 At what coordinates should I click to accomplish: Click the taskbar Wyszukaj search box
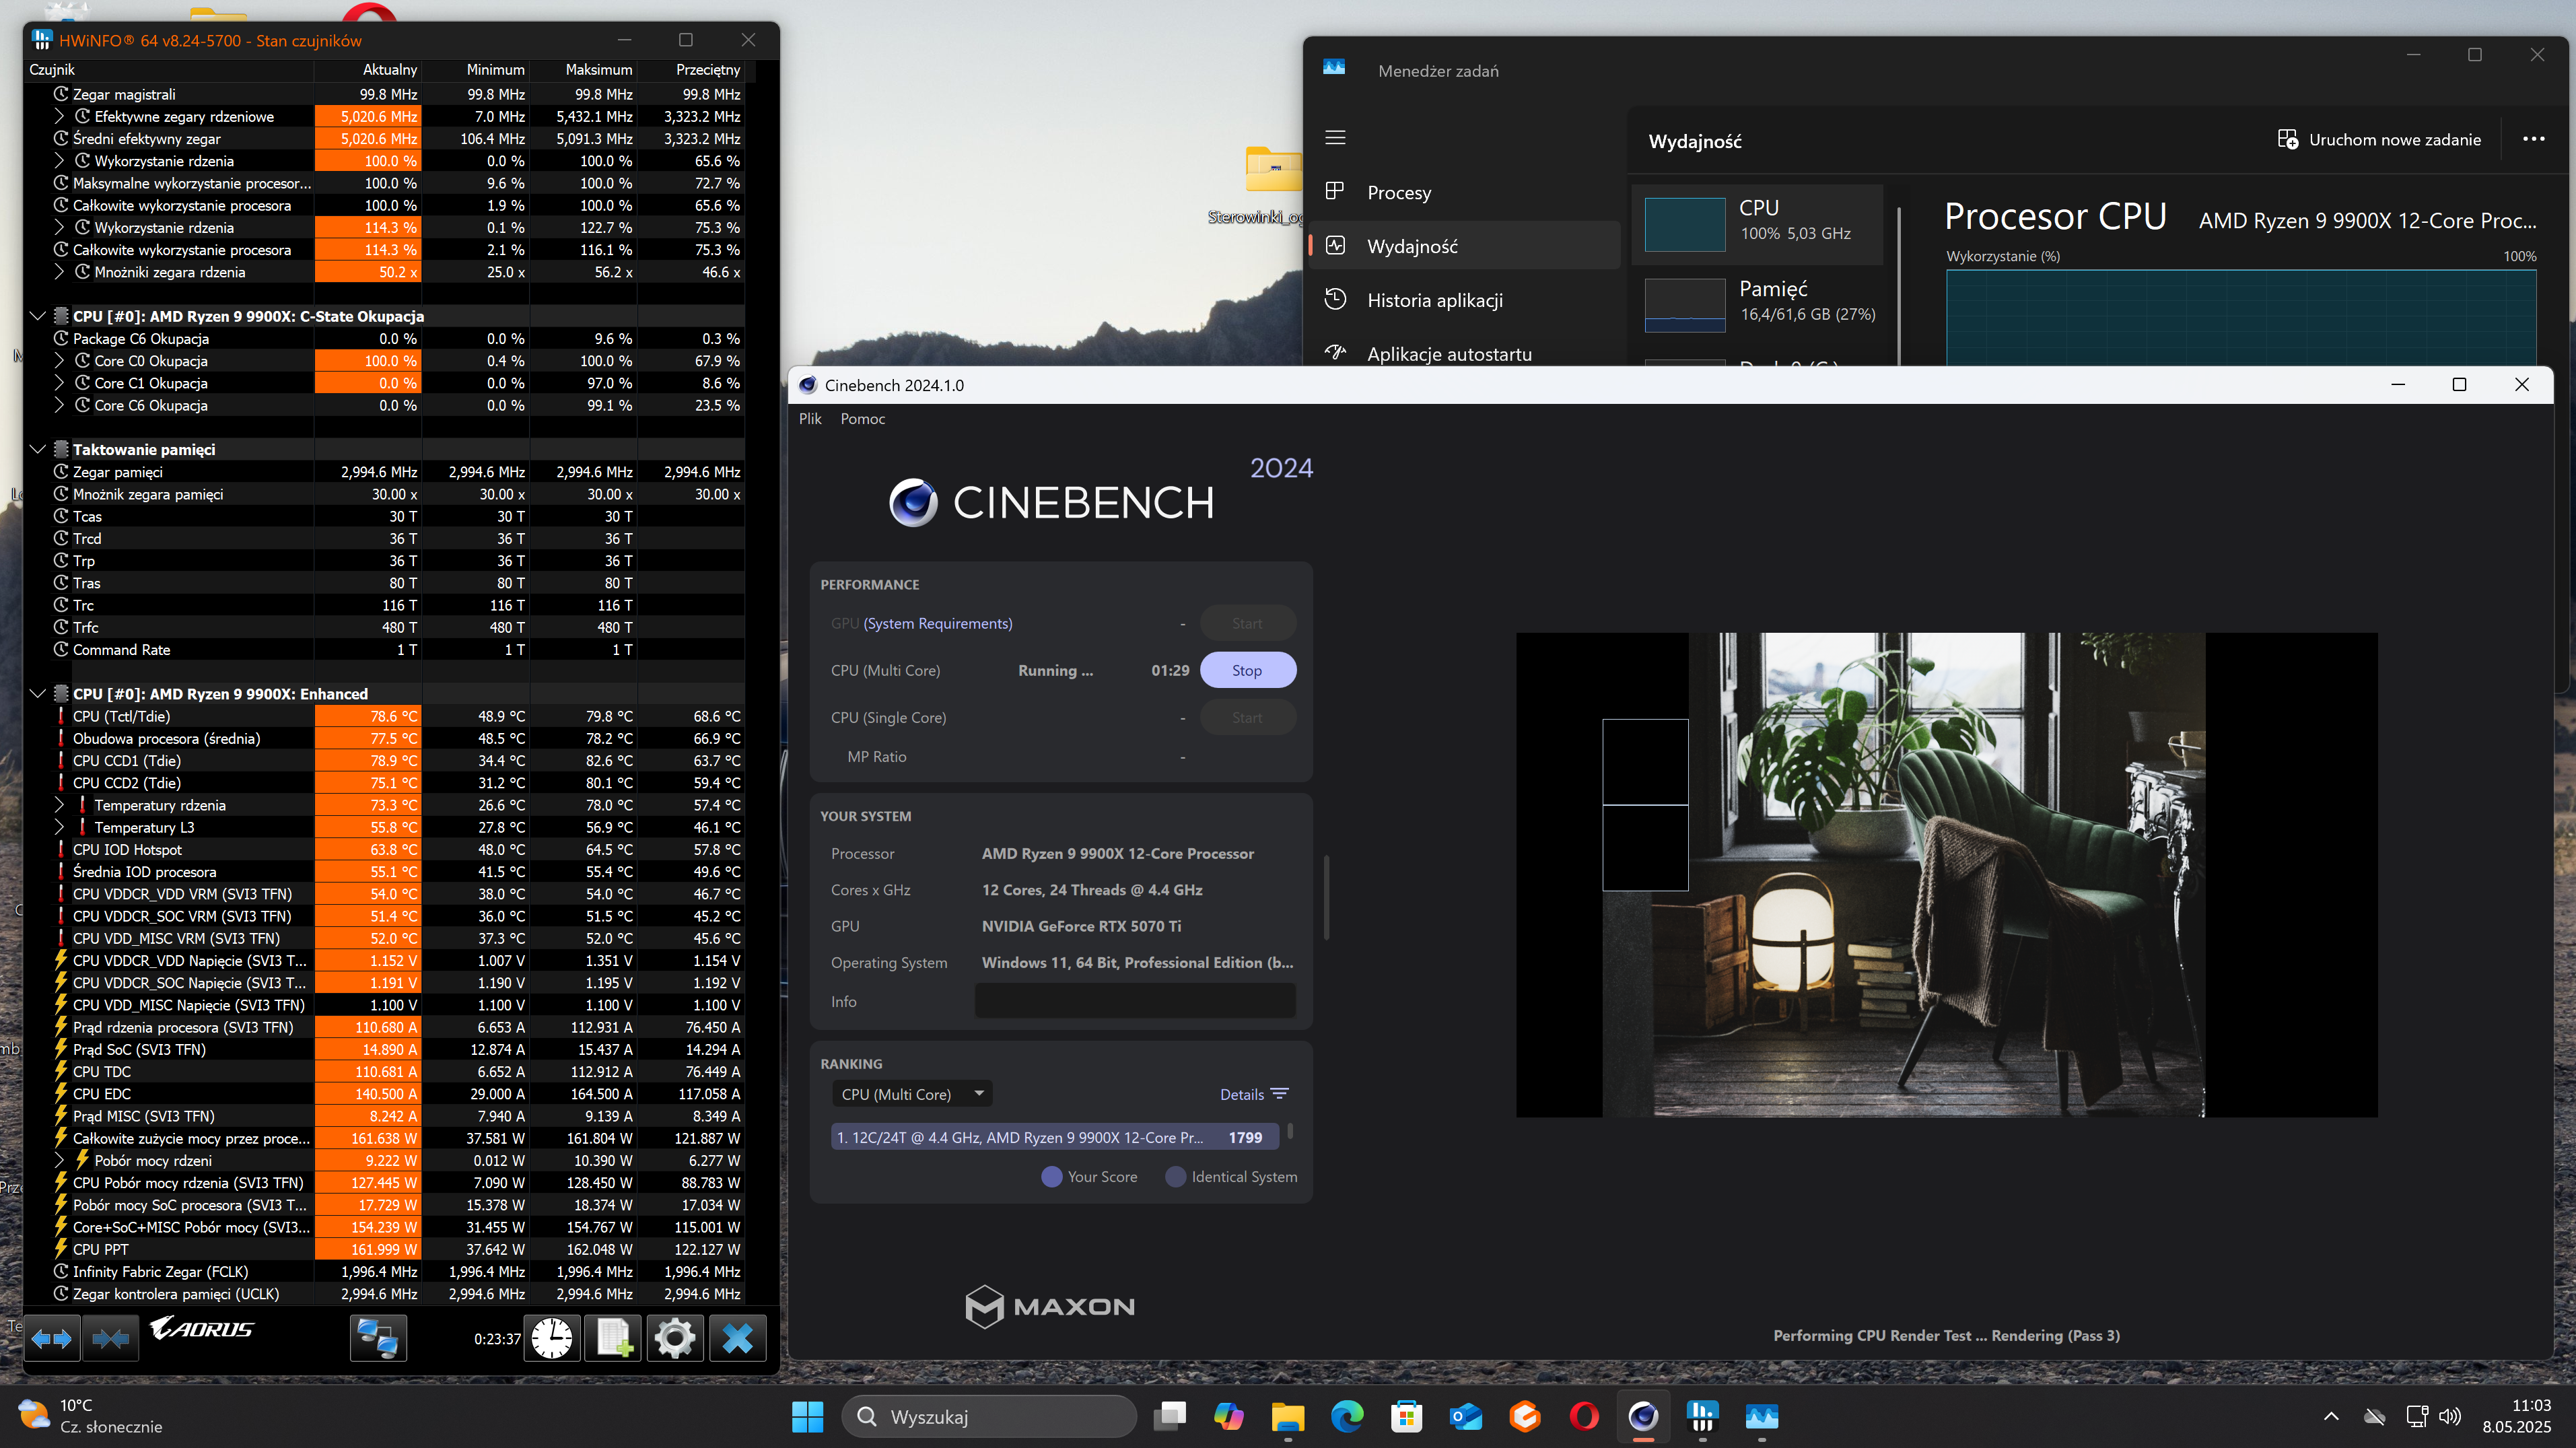coord(989,1417)
